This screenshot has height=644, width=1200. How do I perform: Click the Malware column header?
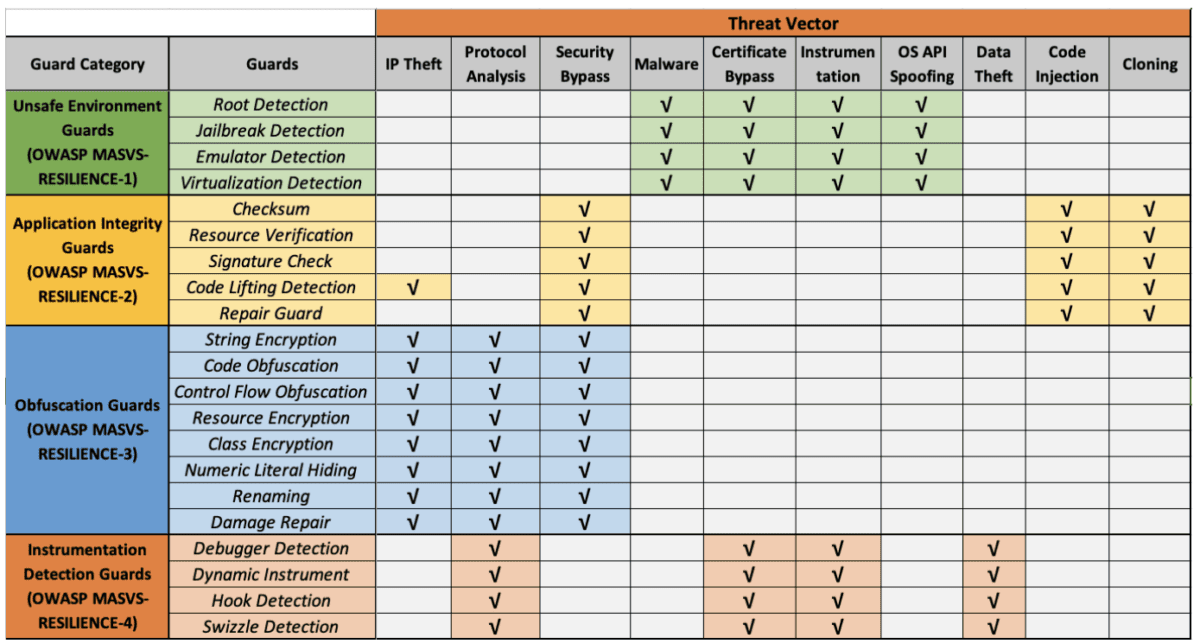point(666,64)
